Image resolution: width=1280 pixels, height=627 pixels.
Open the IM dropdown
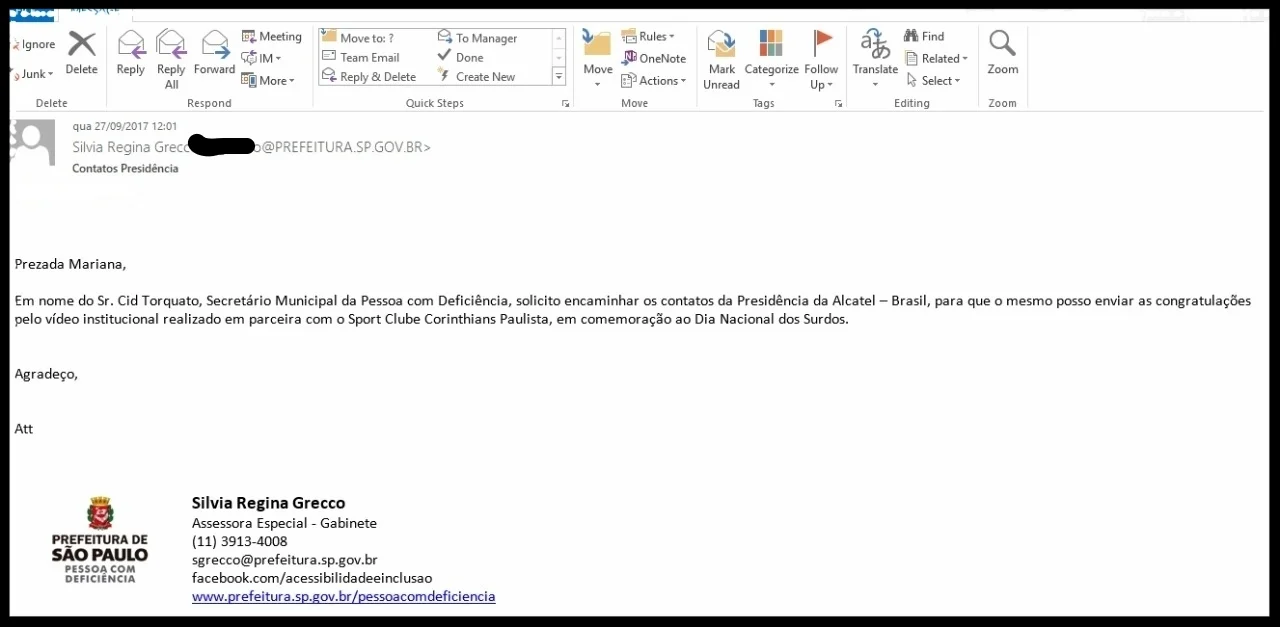pyautogui.click(x=262, y=59)
